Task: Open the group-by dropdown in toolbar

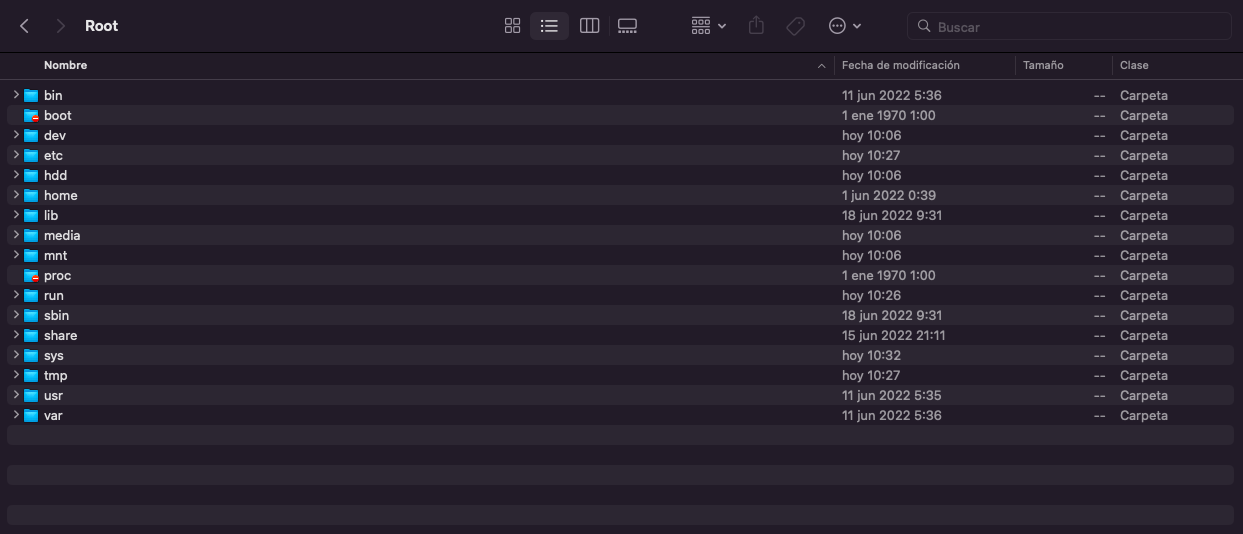Action: (708, 26)
